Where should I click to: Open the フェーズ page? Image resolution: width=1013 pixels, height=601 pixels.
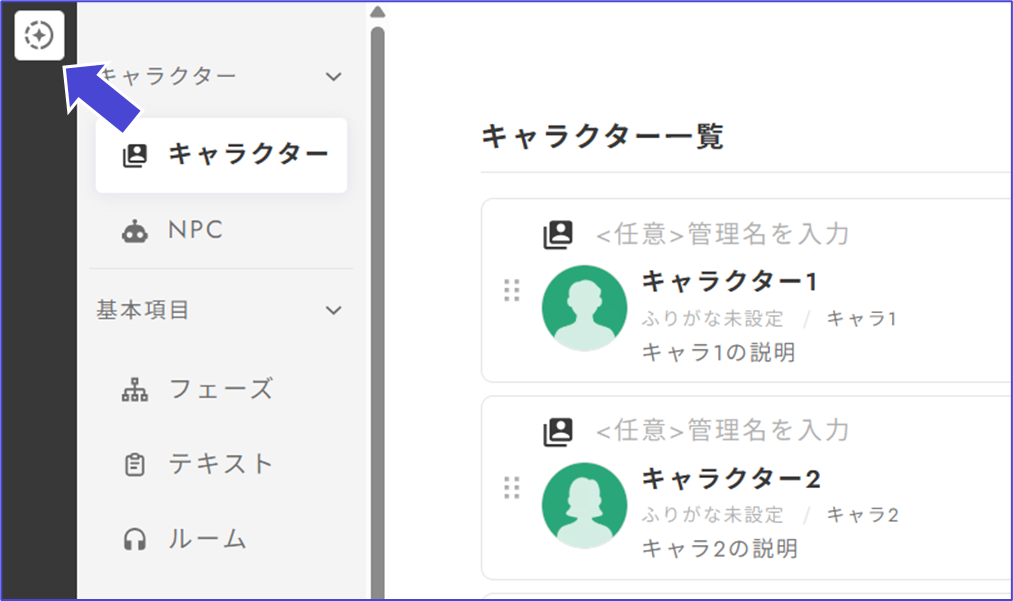220,389
